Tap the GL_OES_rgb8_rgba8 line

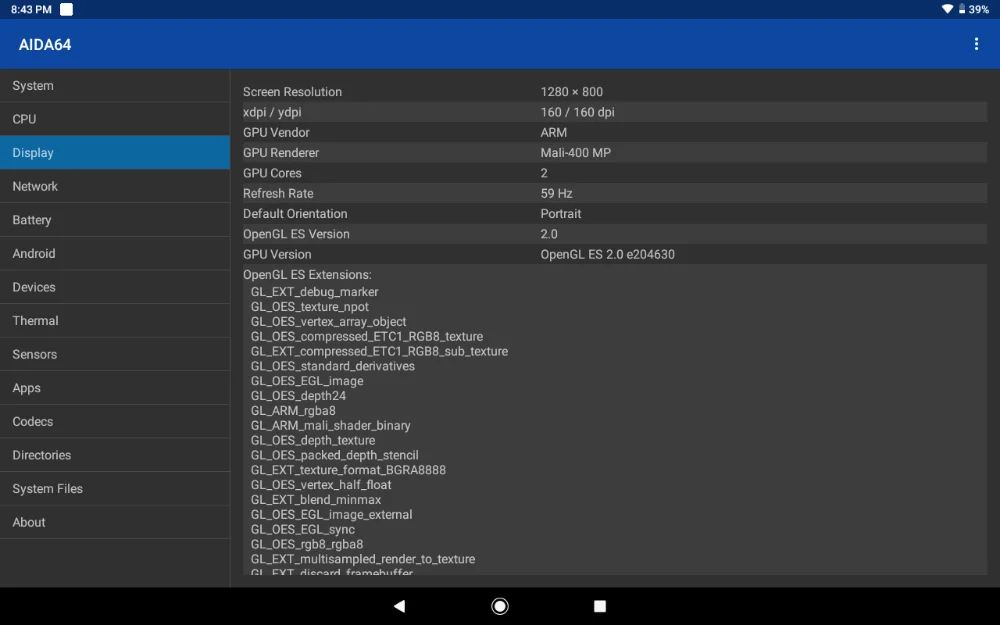(307, 545)
